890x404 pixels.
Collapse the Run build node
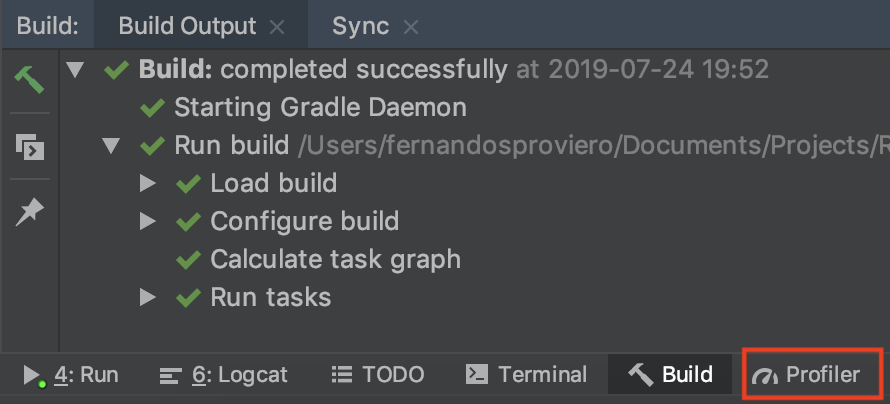point(111,146)
